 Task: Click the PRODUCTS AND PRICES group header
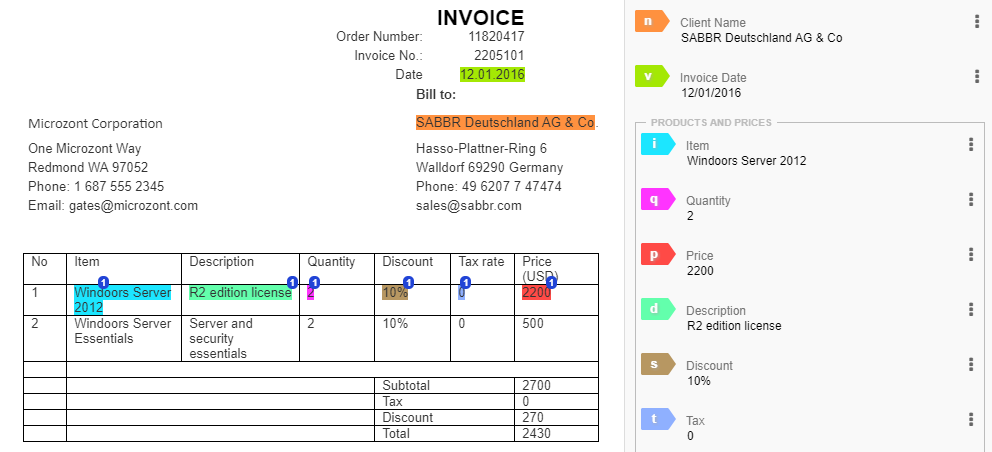711,122
